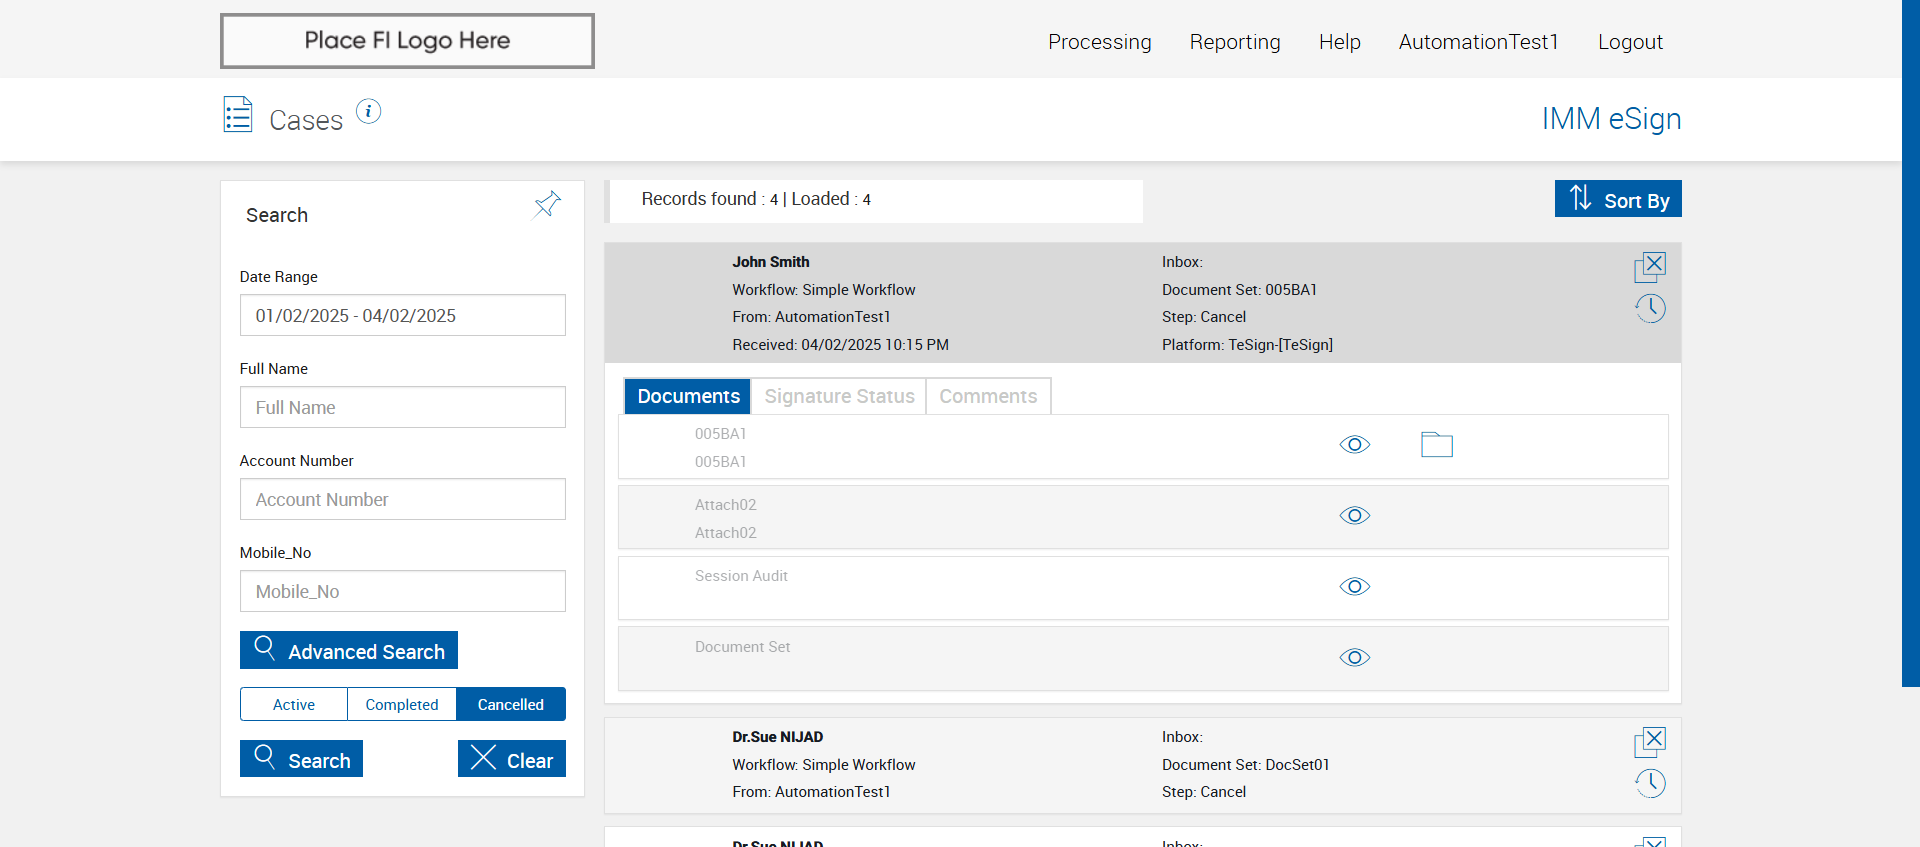Select the Completed status filter
Screen dimensions: 1920x847
402,704
